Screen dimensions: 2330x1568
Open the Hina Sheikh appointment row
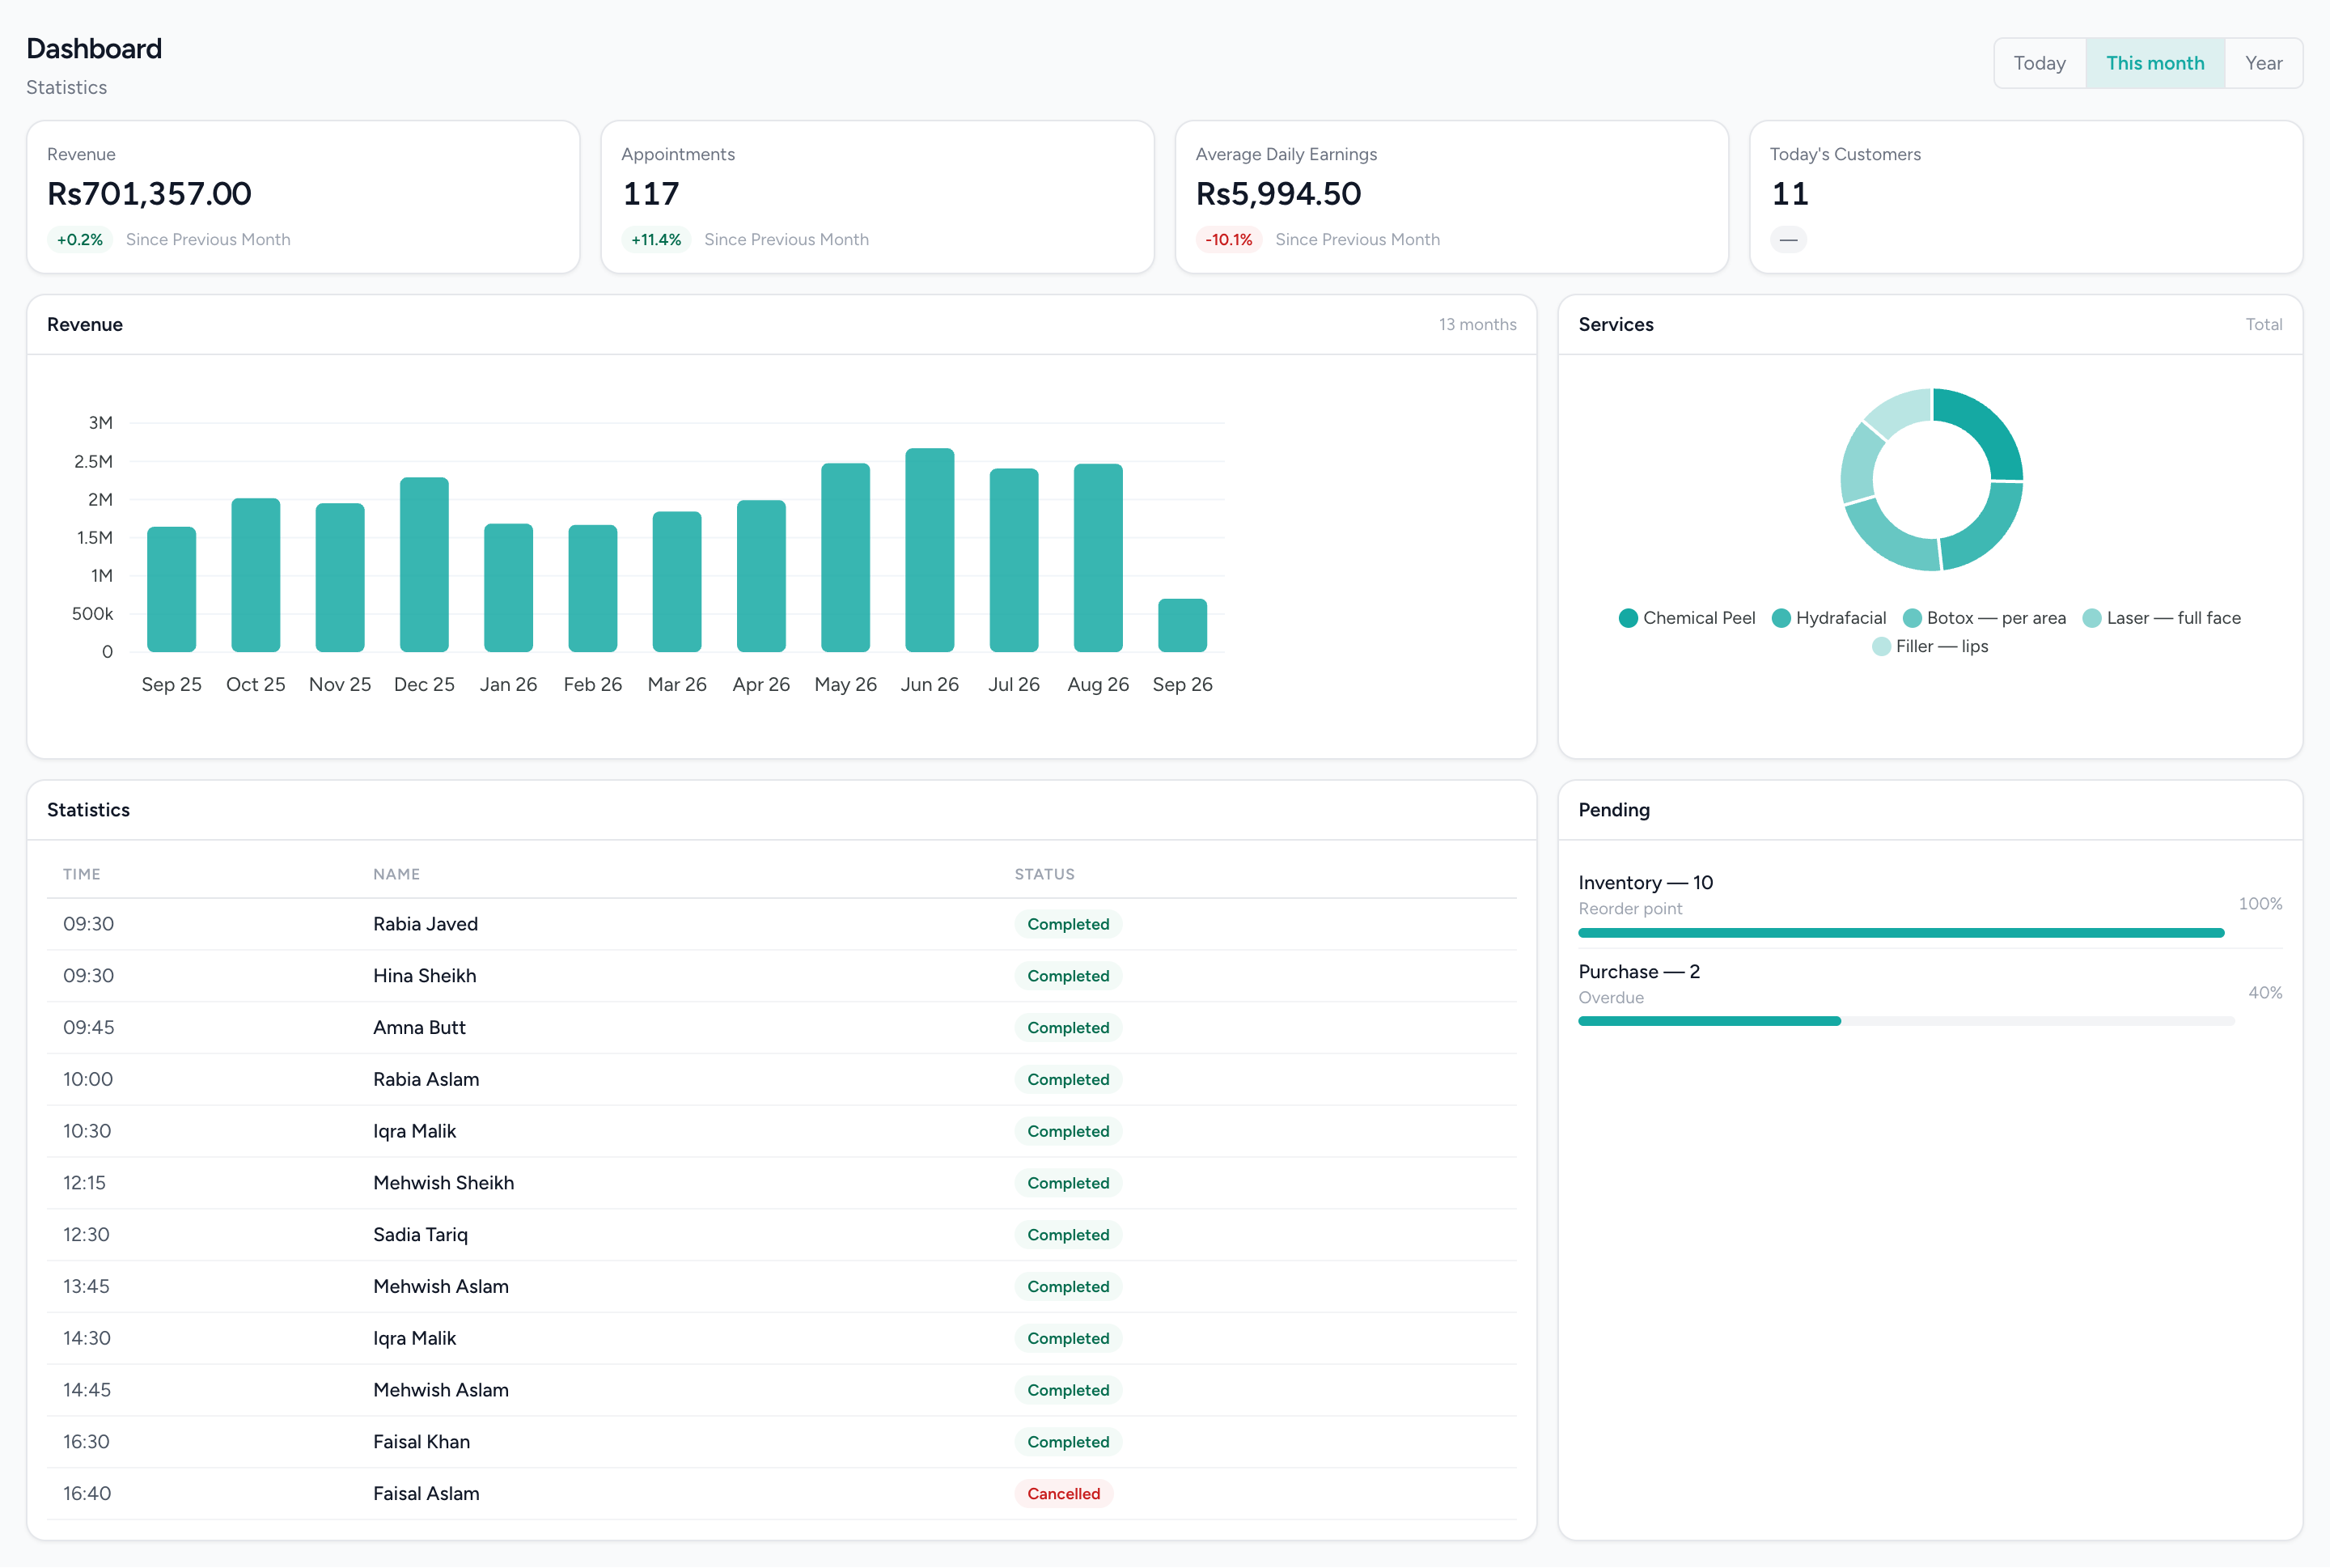(781, 976)
